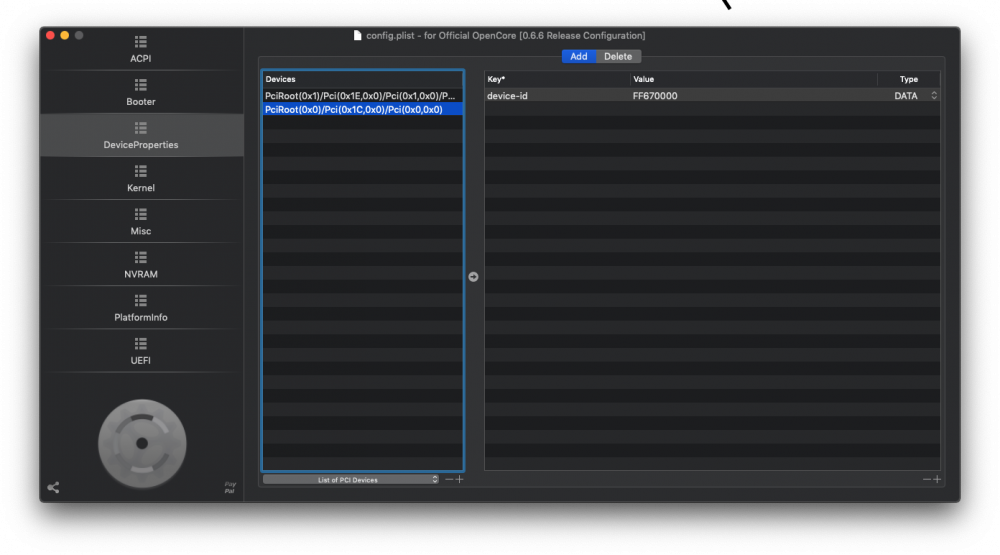
Task: Add a device with the plus button
Action: pos(460,479)
